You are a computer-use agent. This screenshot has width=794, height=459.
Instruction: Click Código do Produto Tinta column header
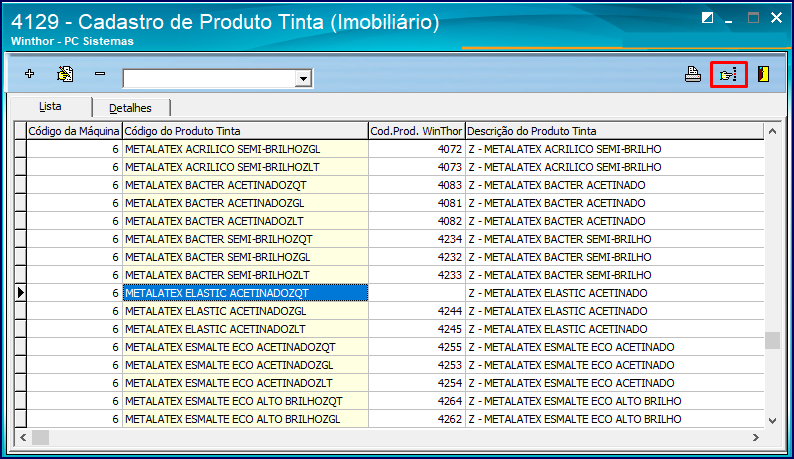pos(245,131)
